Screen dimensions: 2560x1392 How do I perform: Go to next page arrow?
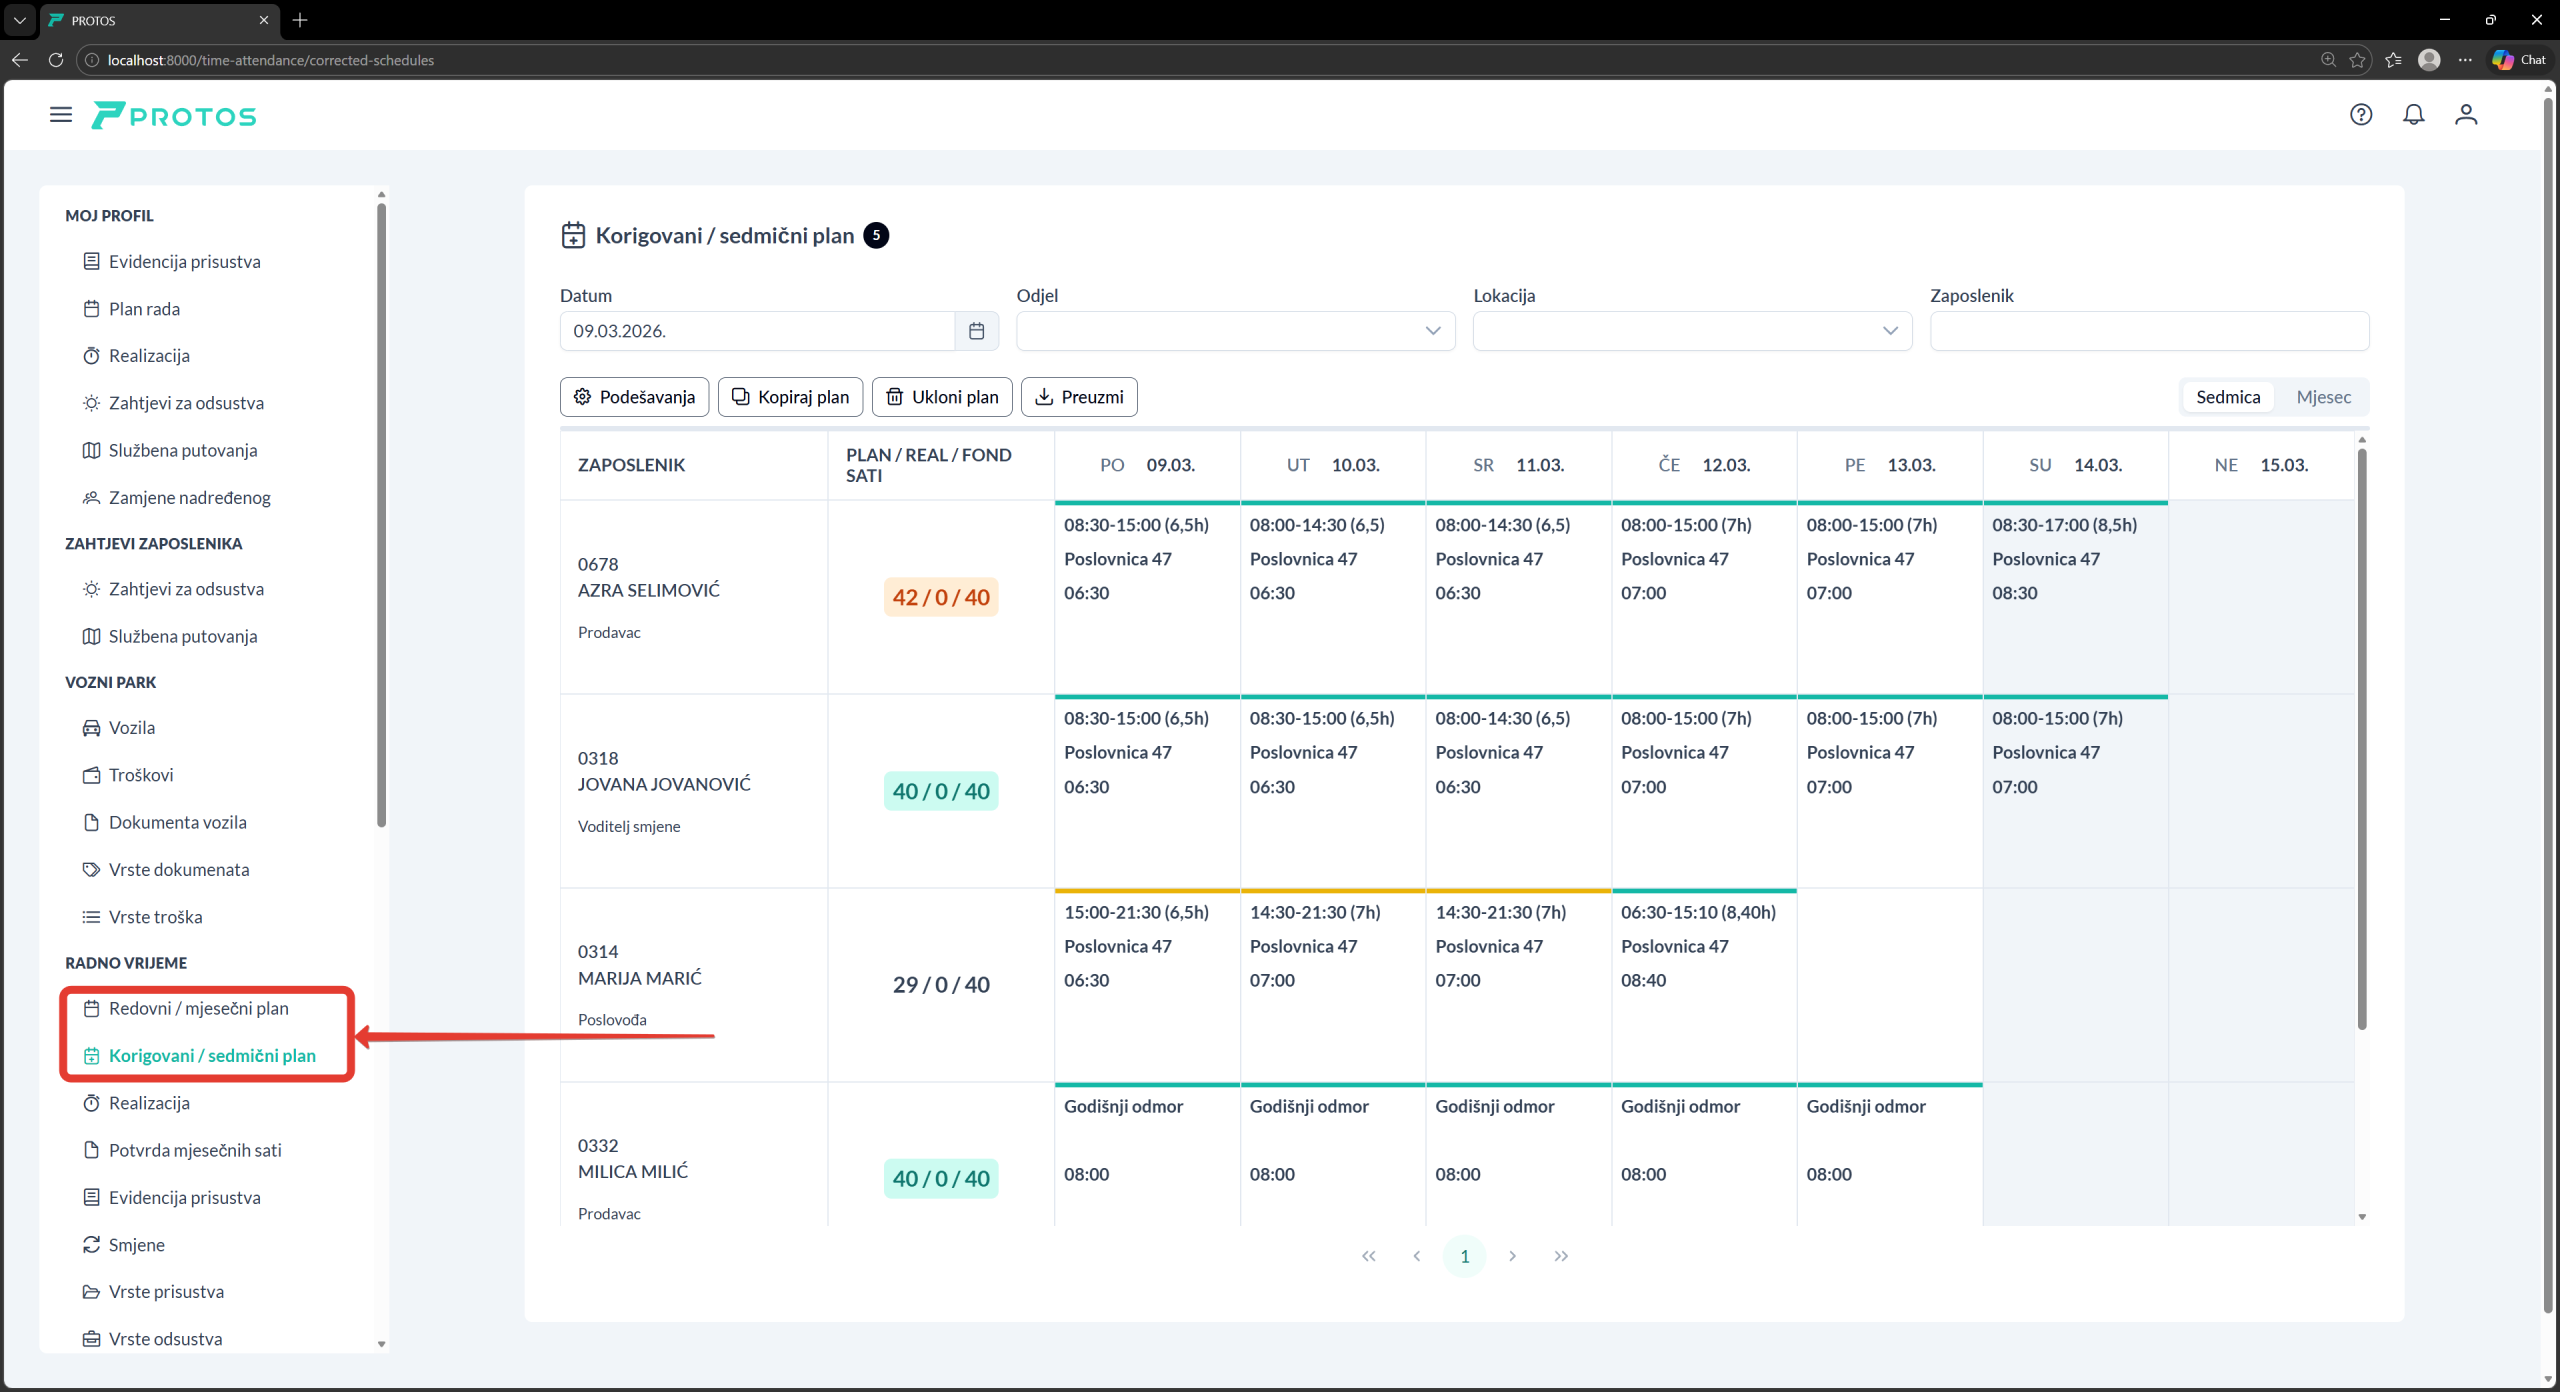pos(1513,1256)
